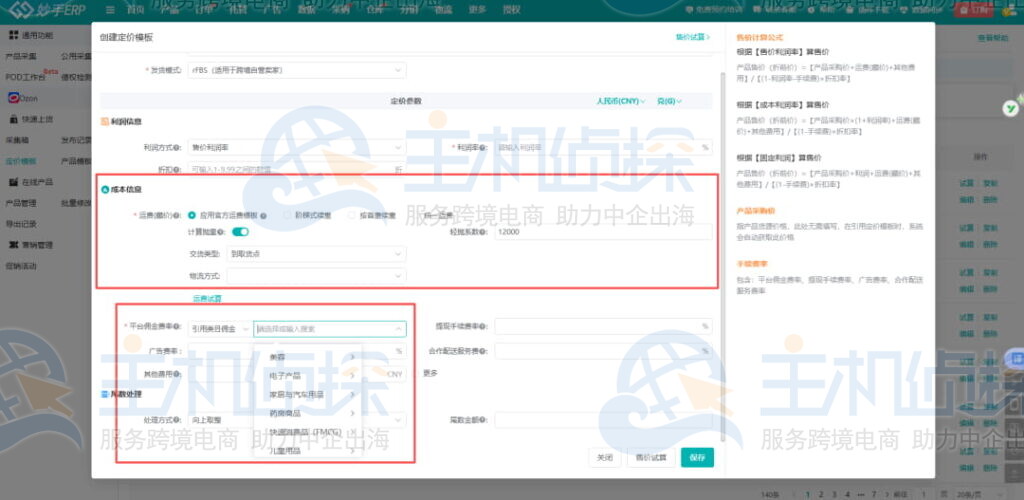Open the 利润方式 售价利润率 dropdown

[296, 148]
